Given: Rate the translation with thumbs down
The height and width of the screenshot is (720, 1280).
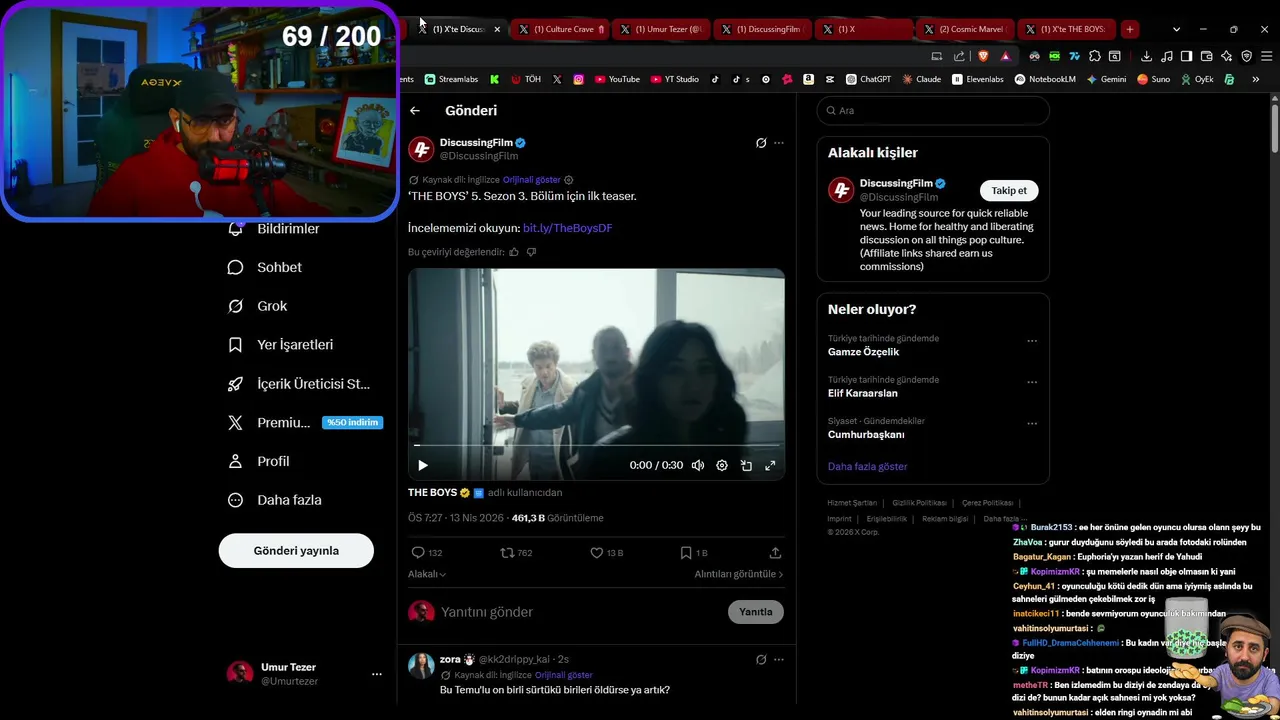Looking at the screenshot, I should pos(531,252).
